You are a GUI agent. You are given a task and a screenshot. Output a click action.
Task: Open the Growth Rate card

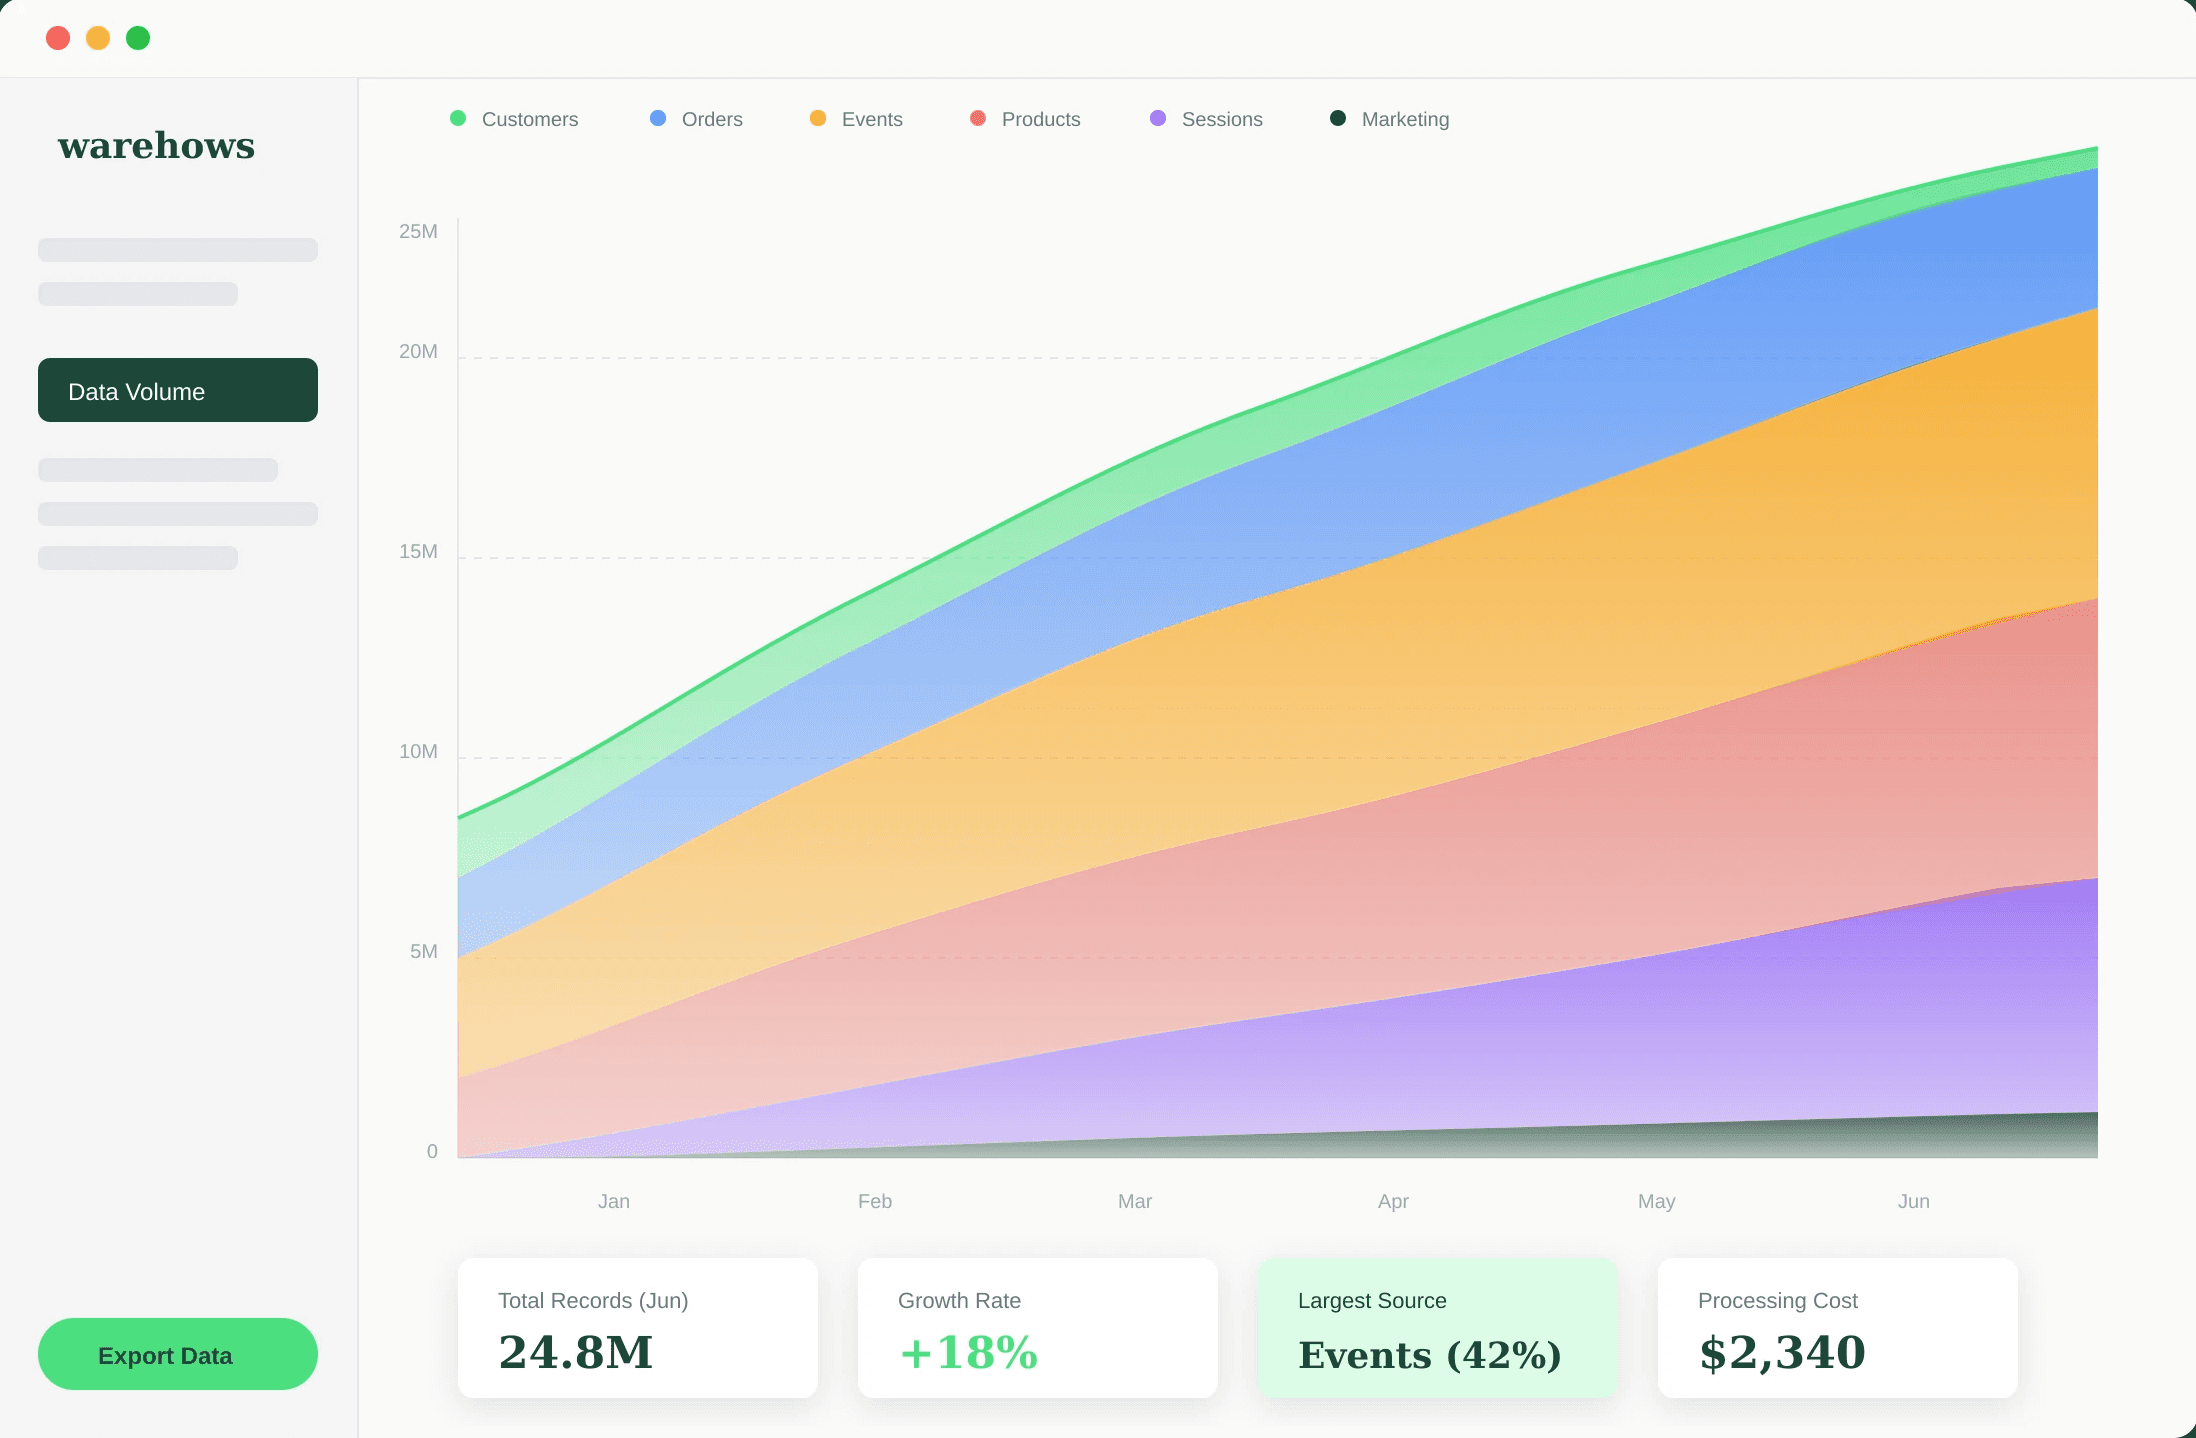(1038, 1328)
